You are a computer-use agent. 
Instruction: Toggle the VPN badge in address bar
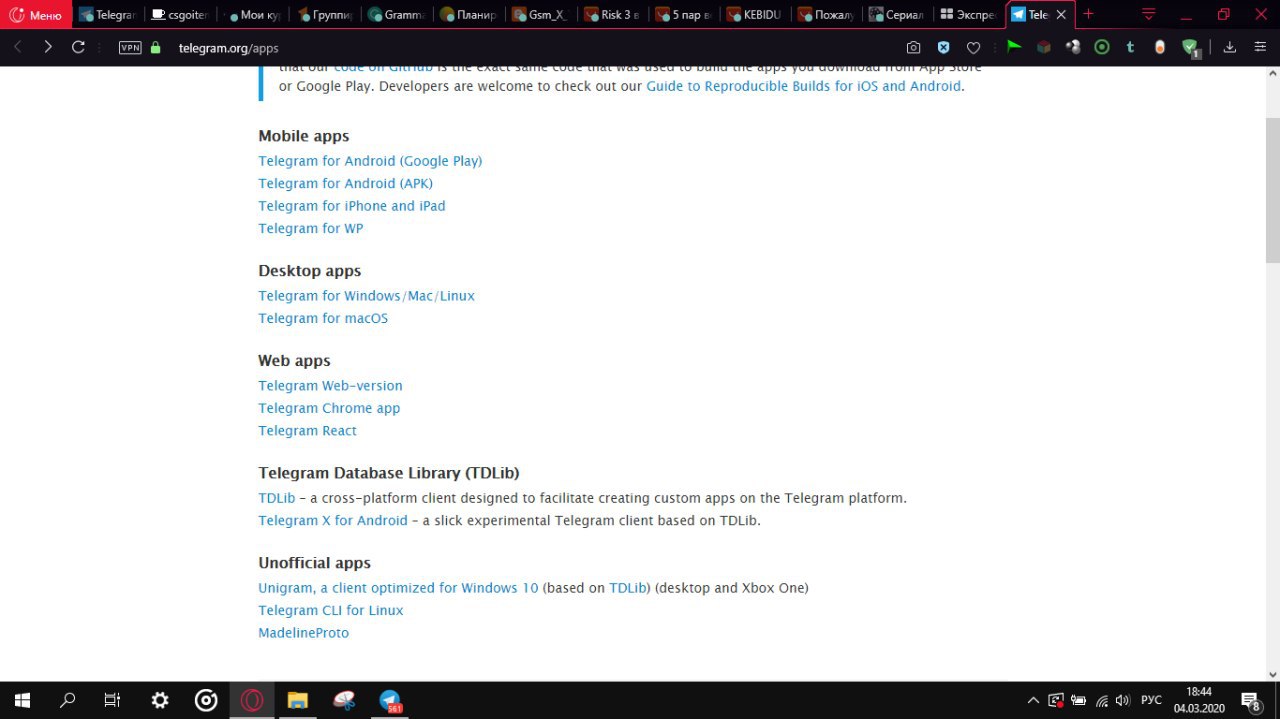tap(130, 47)
